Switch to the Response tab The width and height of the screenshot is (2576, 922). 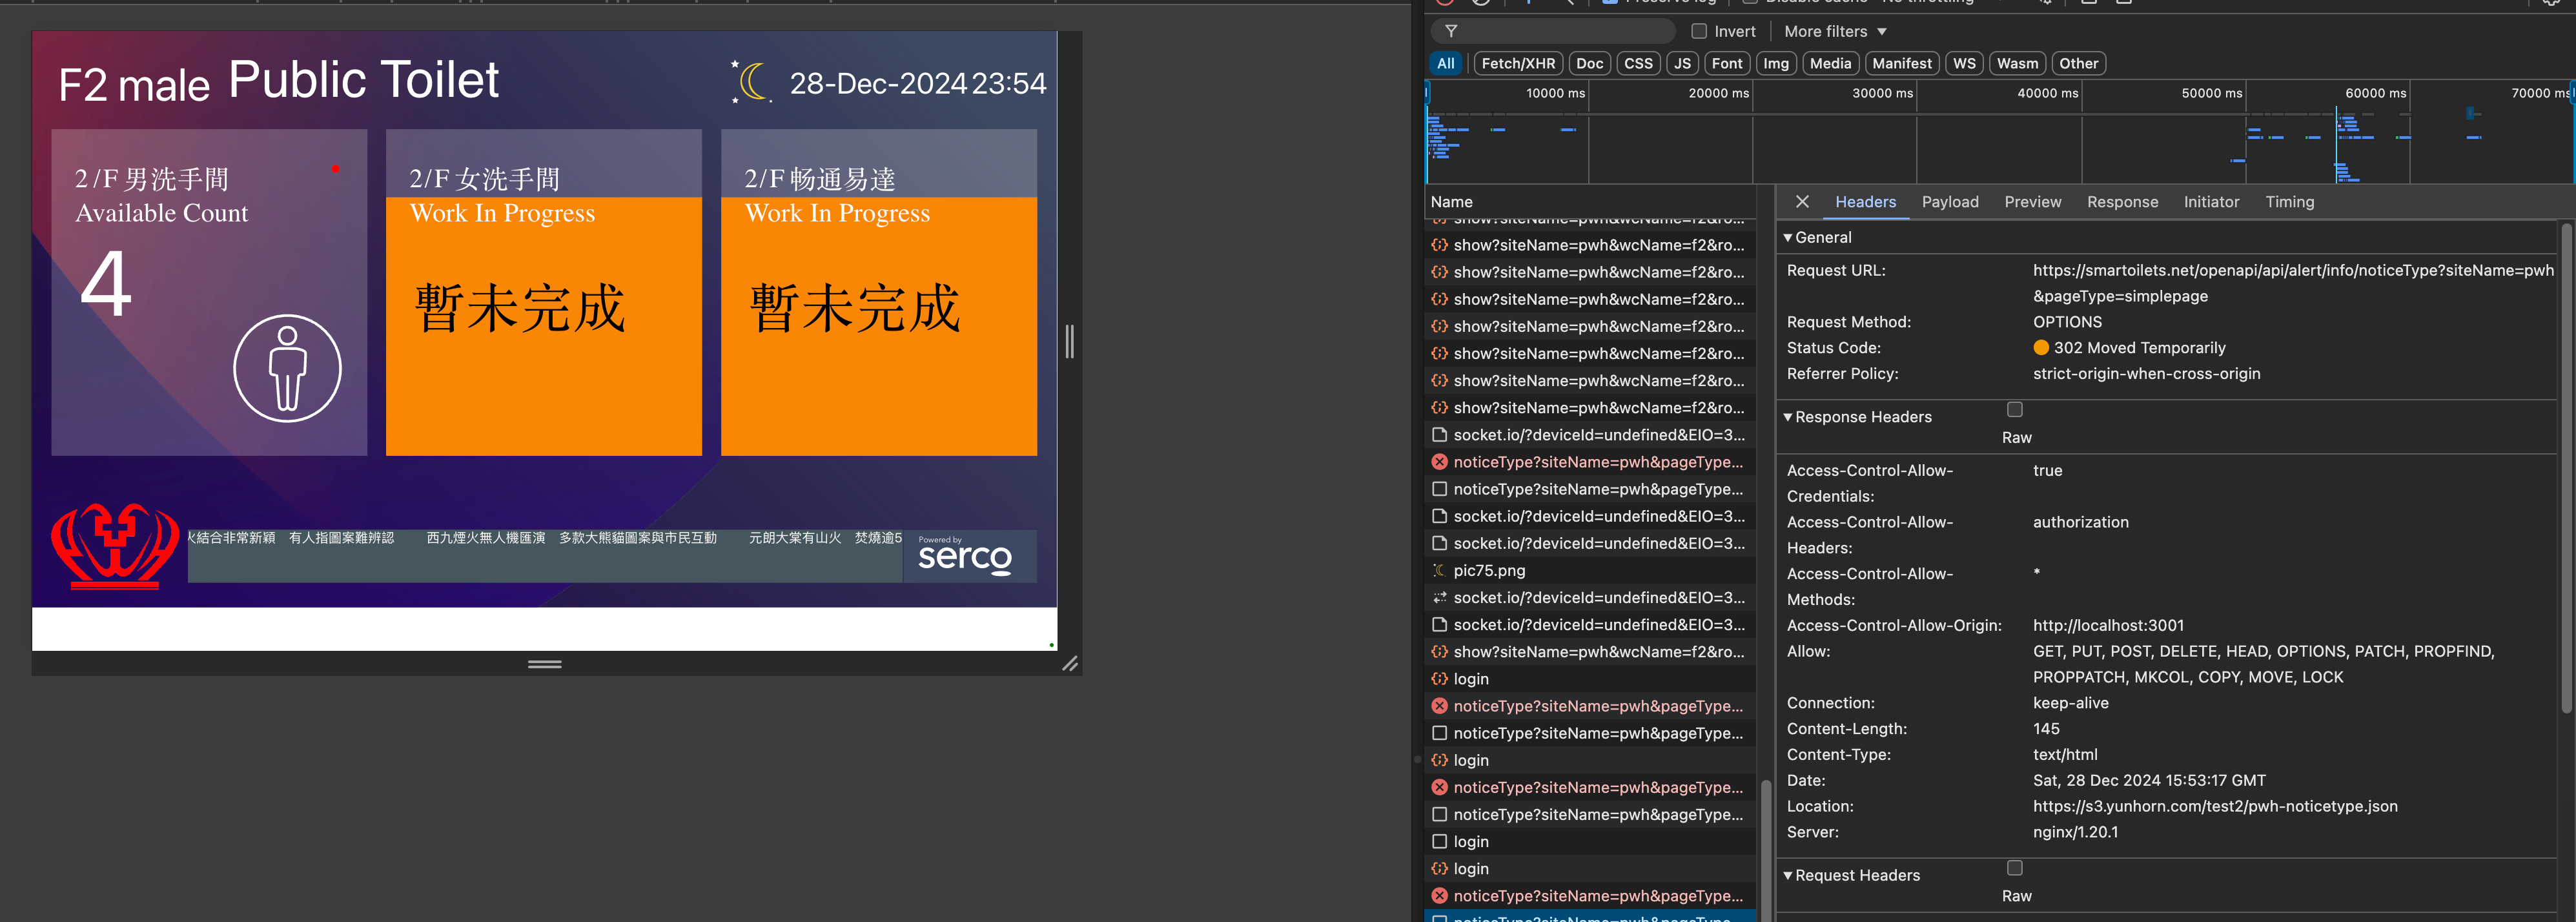tap(2122, 202)
